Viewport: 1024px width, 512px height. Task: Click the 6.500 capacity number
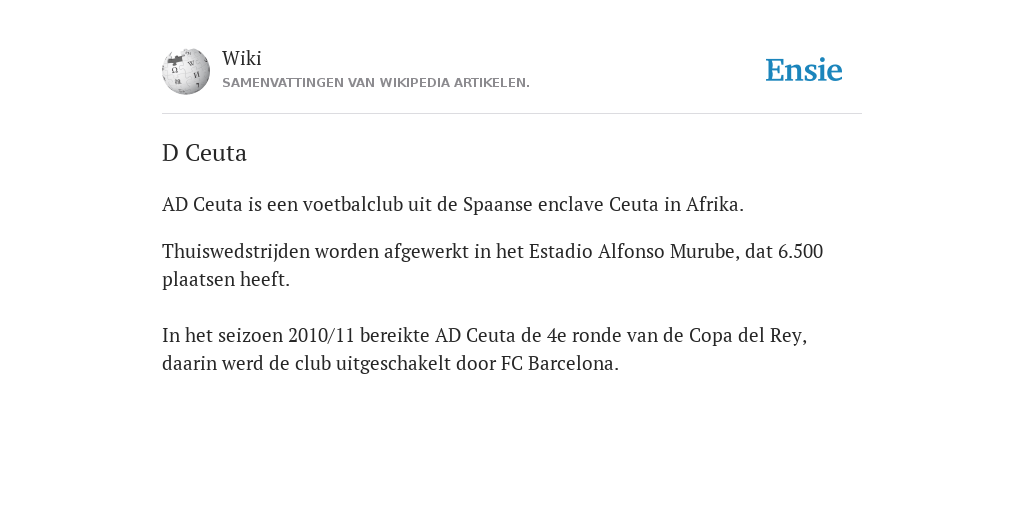(x=801, y=251)
